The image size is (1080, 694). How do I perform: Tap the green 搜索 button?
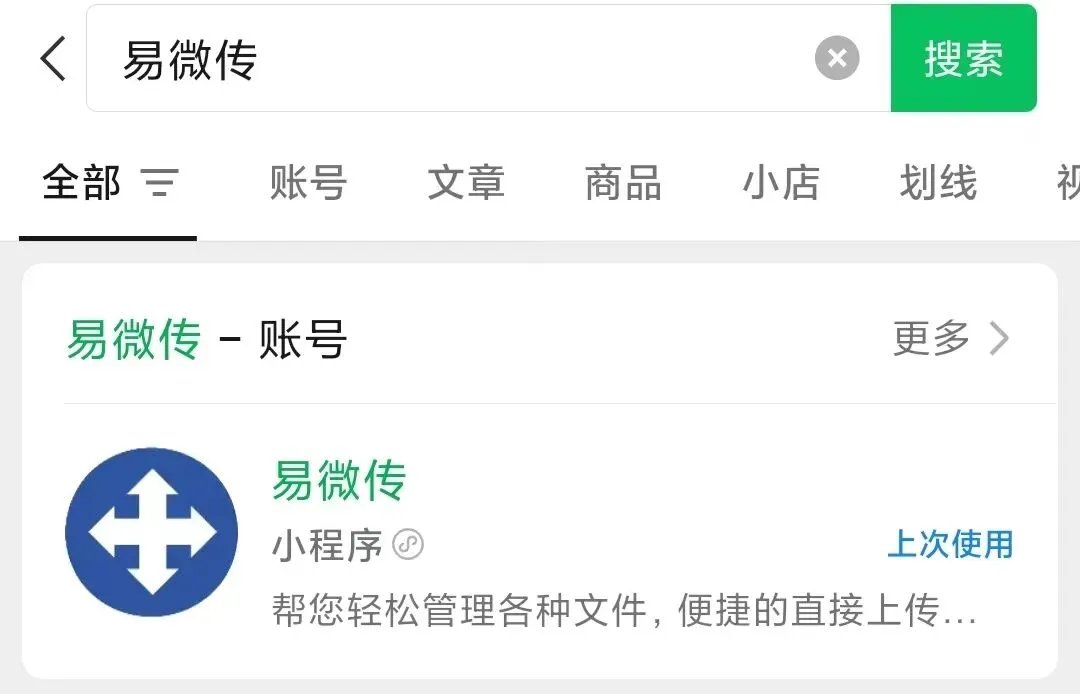tap(964, 58)
